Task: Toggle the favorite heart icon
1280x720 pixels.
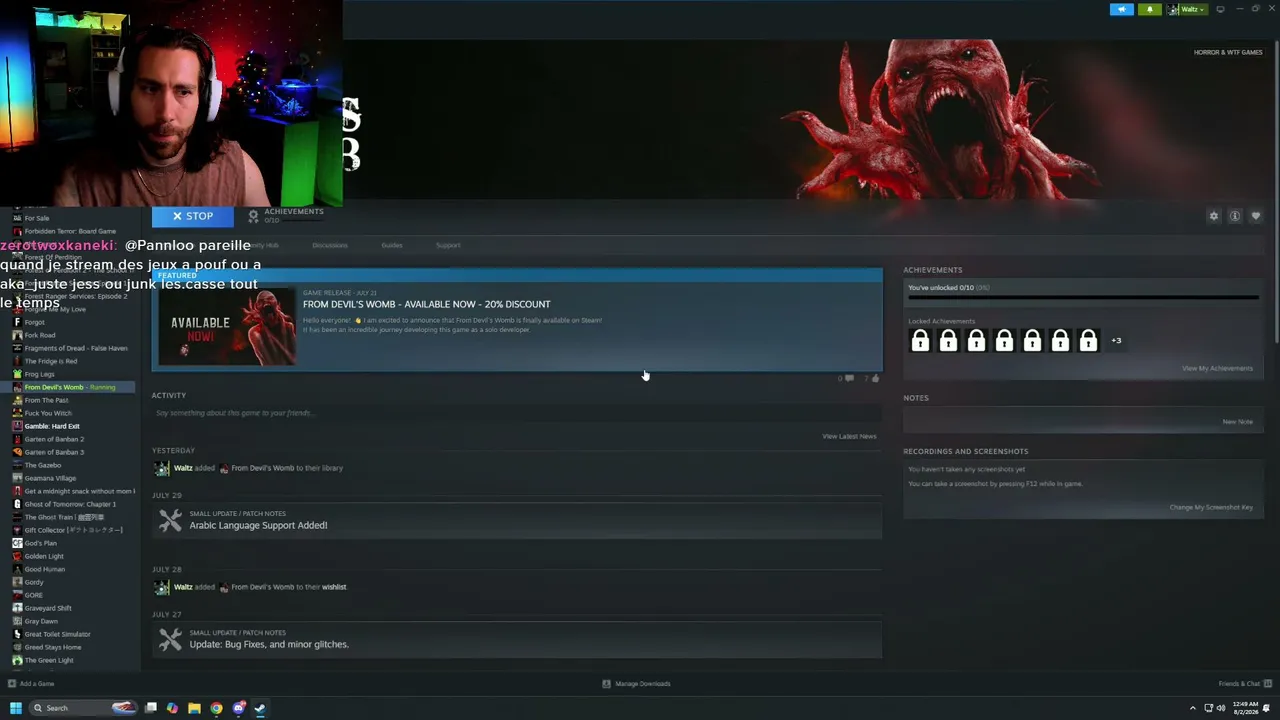Action: coord(1256,216)
